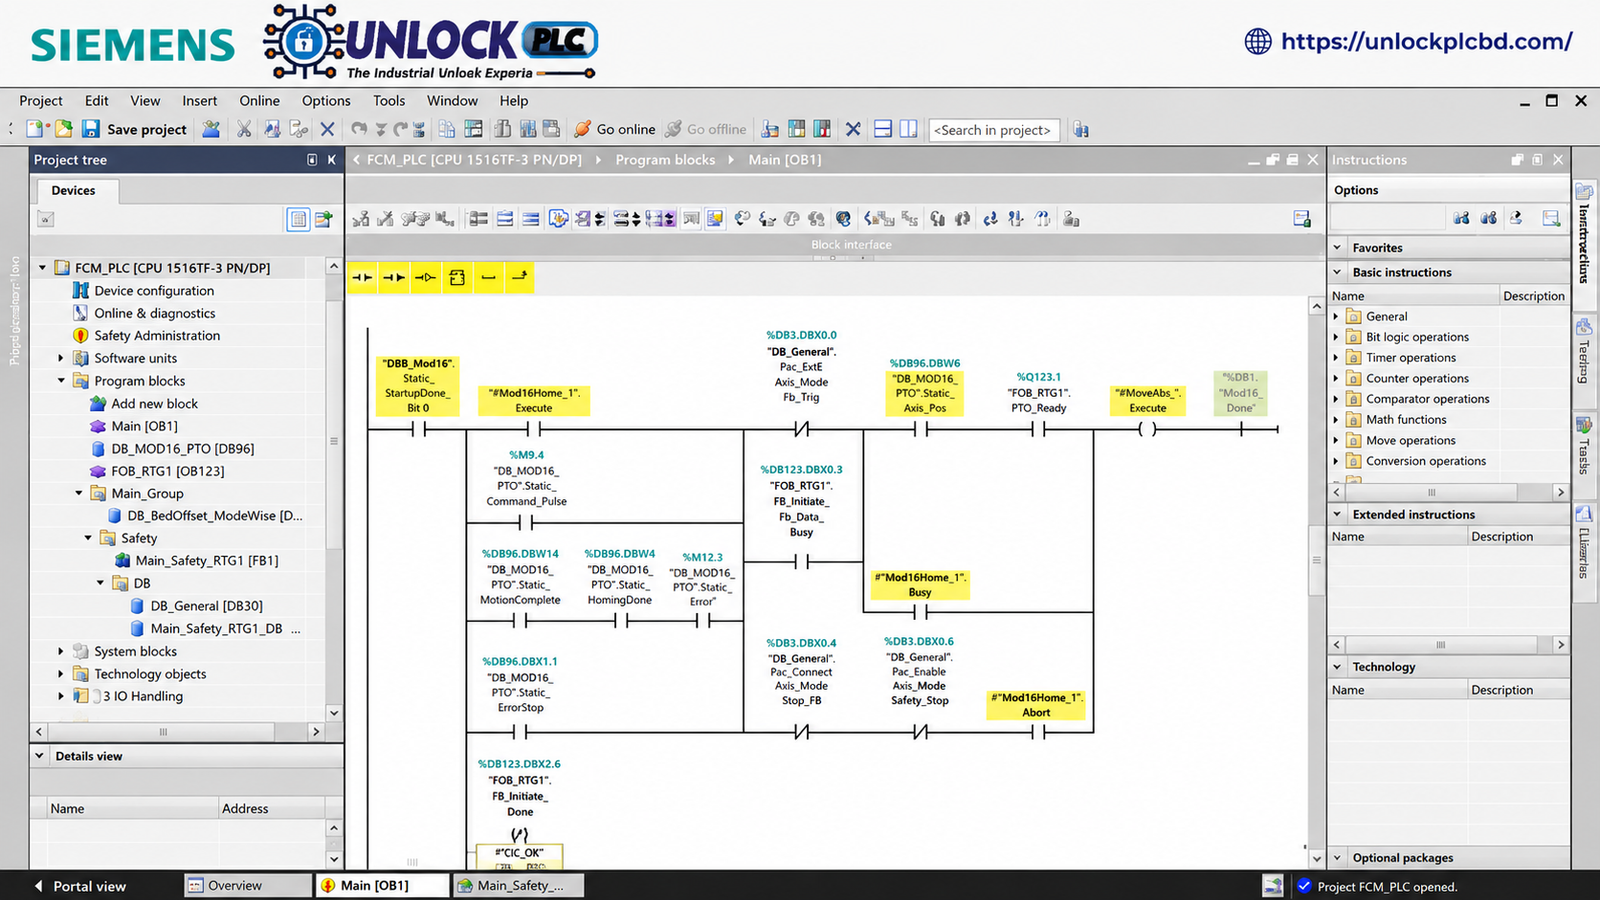Collapse the Basic instructions section
The height and width of the screenshot is (900, 1600).
1338,272
